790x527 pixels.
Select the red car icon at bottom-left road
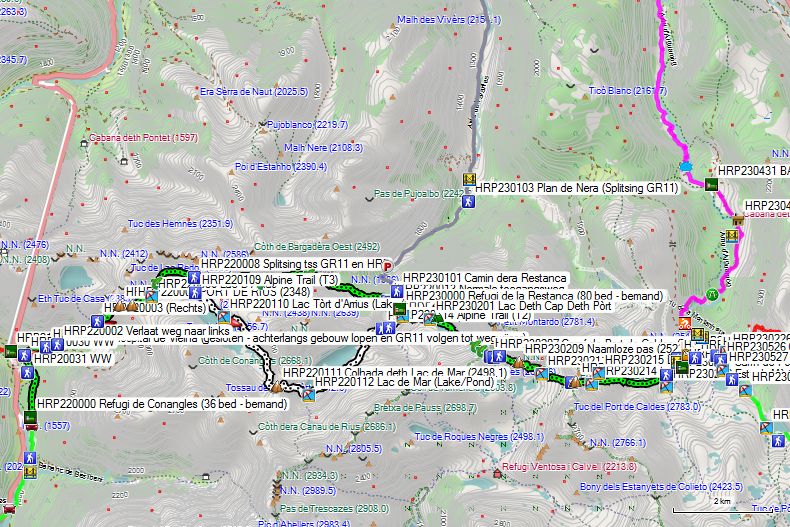coord(9,509)
